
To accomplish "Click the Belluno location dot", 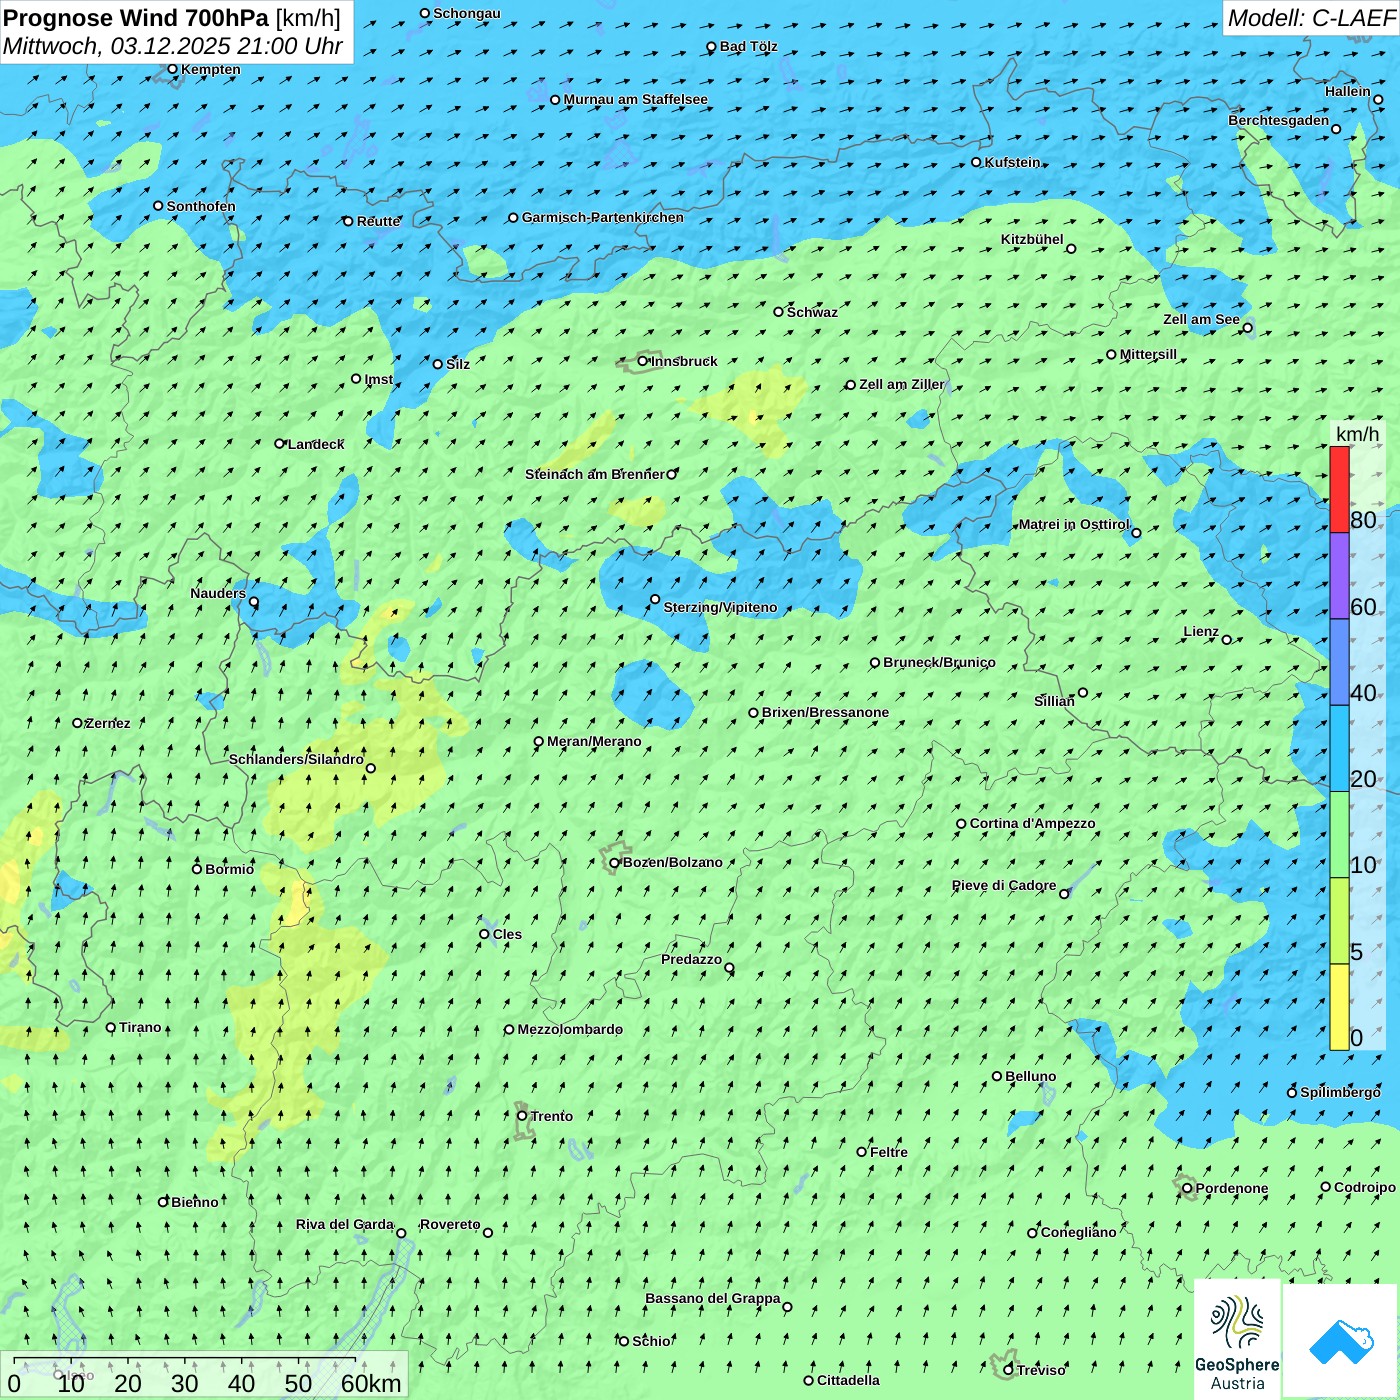I will tap(997, 1076).
